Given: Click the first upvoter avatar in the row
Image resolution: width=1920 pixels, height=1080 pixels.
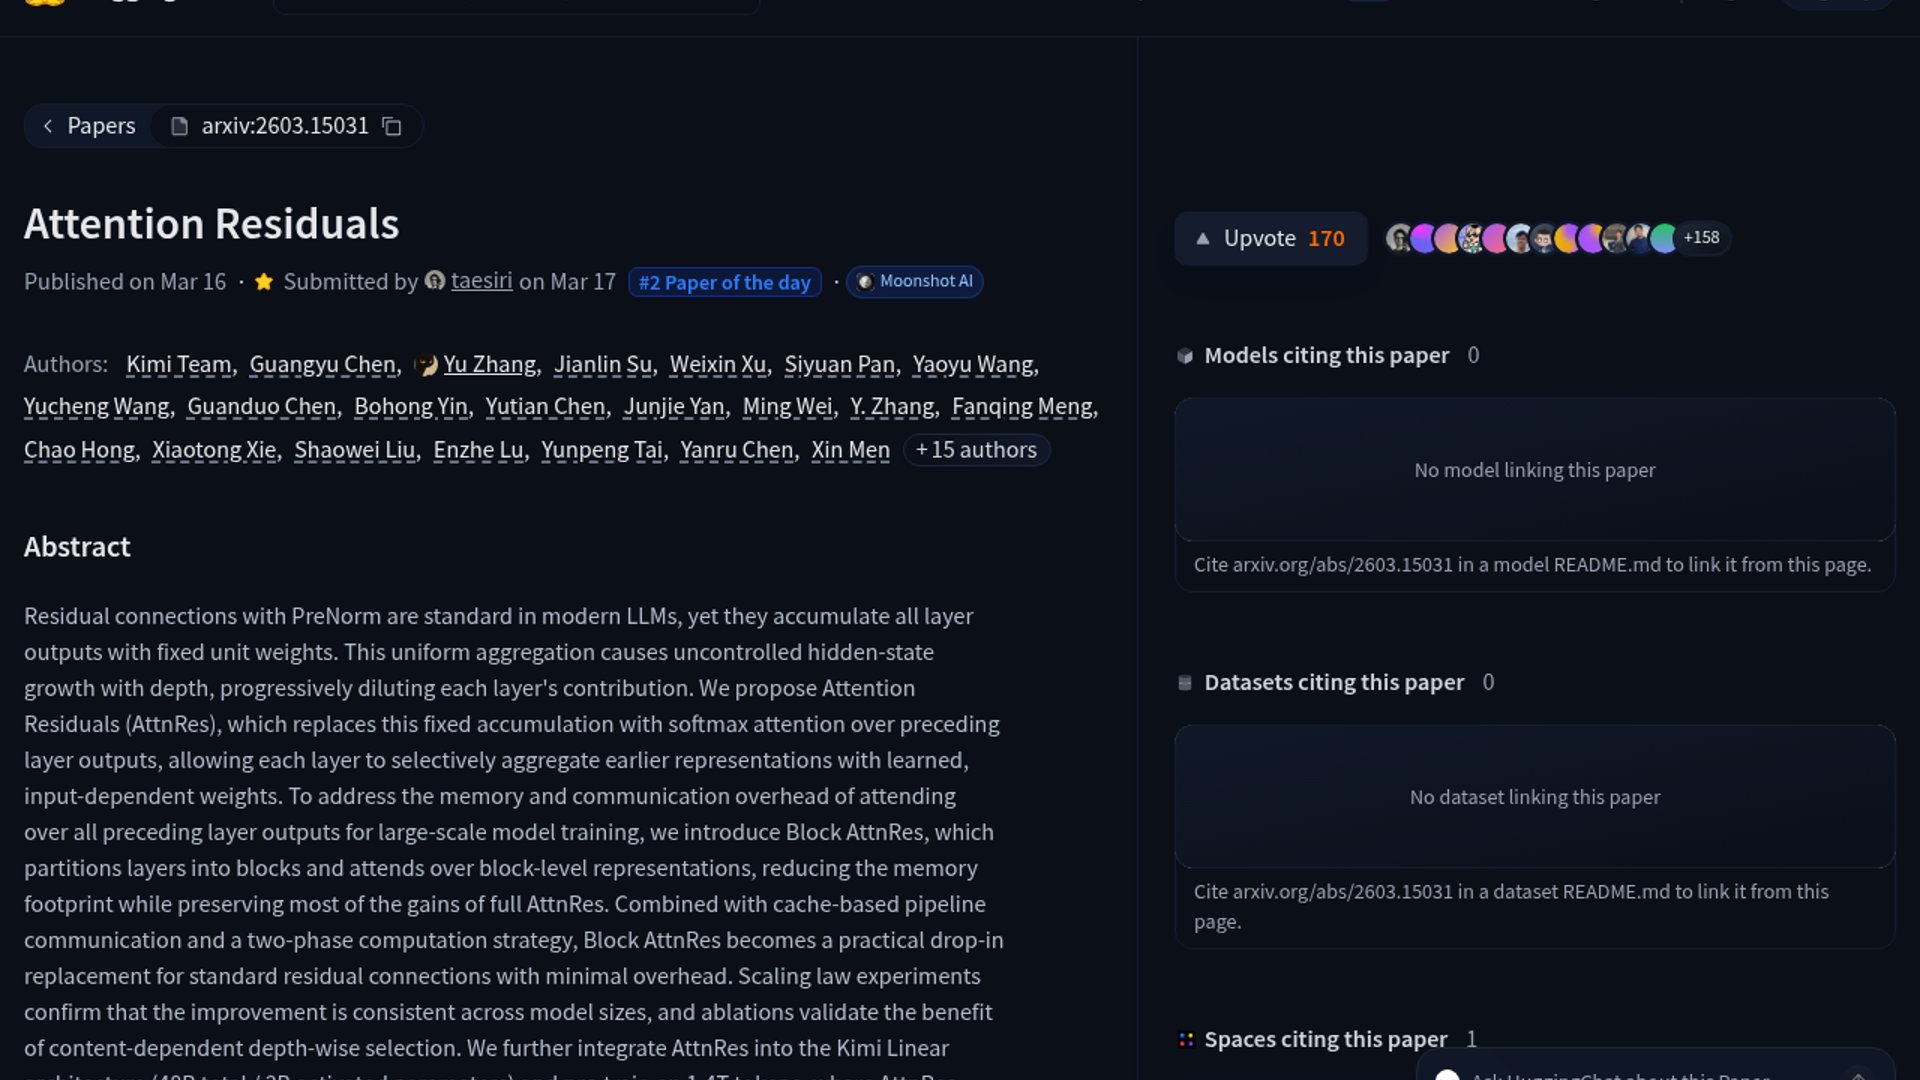Looking at the screenshot, I should pyautogui.click(x=1399, y=238).
